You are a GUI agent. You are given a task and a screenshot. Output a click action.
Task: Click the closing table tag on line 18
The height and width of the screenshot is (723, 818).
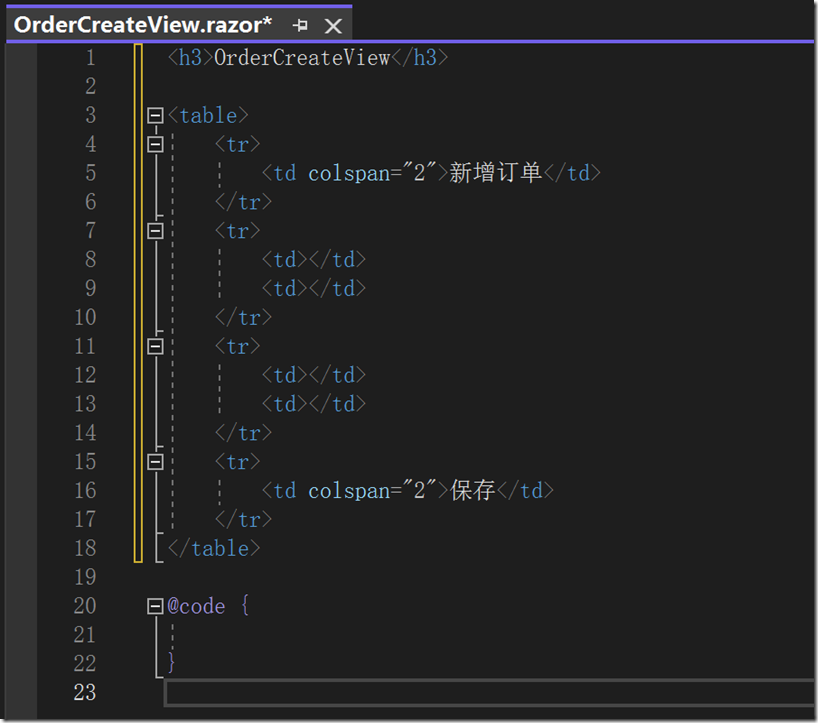pyautogui.click(x=214, y=548)
